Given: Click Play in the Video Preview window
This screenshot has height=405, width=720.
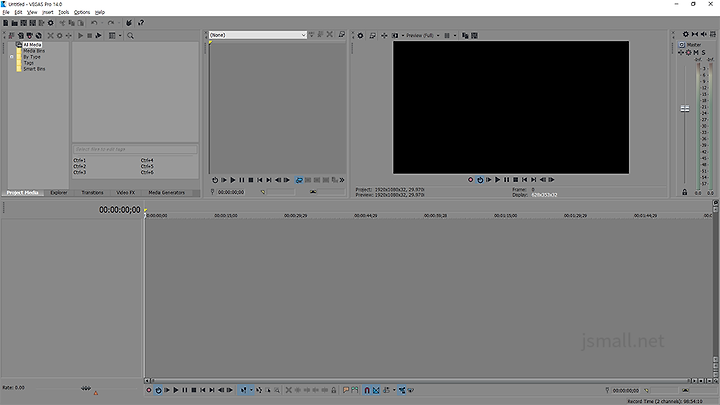Looking at the screenshot, I should 497,180.
